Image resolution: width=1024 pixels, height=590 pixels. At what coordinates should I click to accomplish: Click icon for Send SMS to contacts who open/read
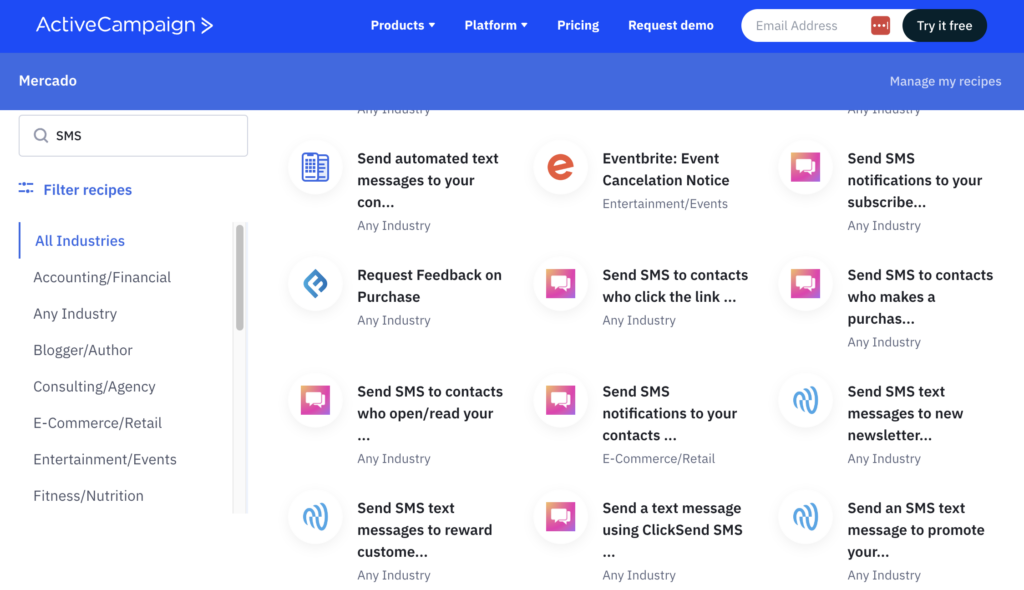[x=315, y=400]
